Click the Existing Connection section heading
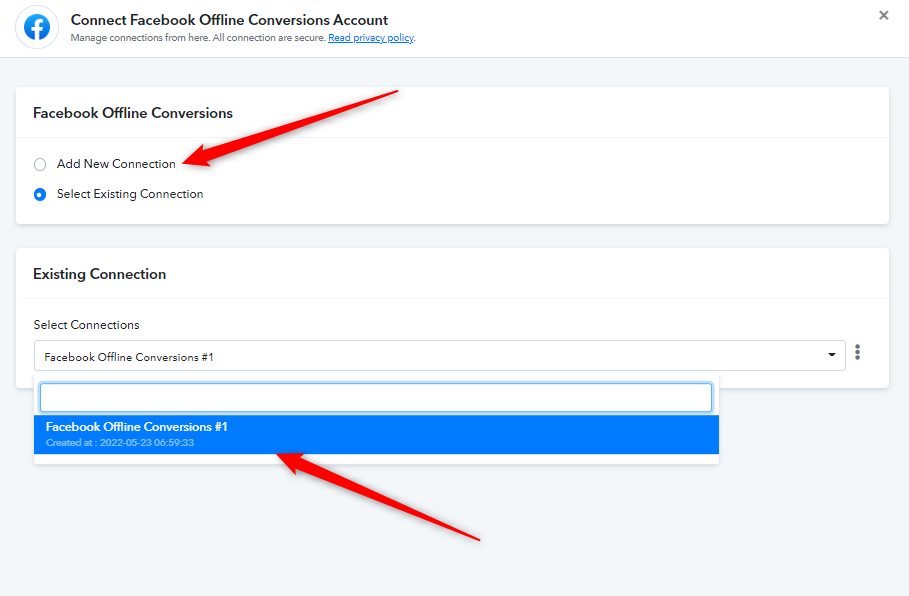The width and height of the screenshot is (909, 596). [100, 274]
